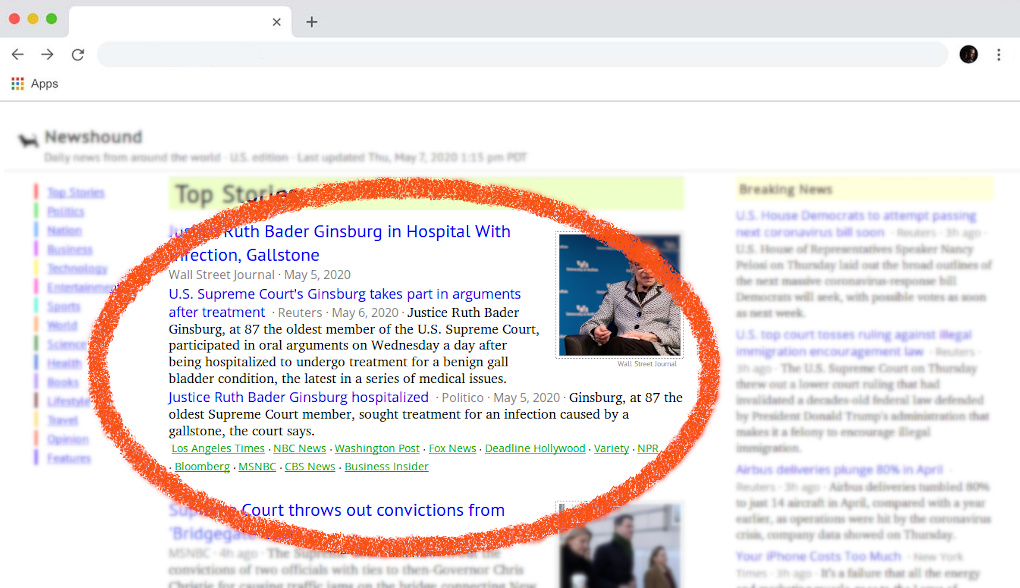This screenshot has height=588, width=1020.
Task: Open Politico's Ginsburg hospitalized article
Action: click(x=298, y=397)
